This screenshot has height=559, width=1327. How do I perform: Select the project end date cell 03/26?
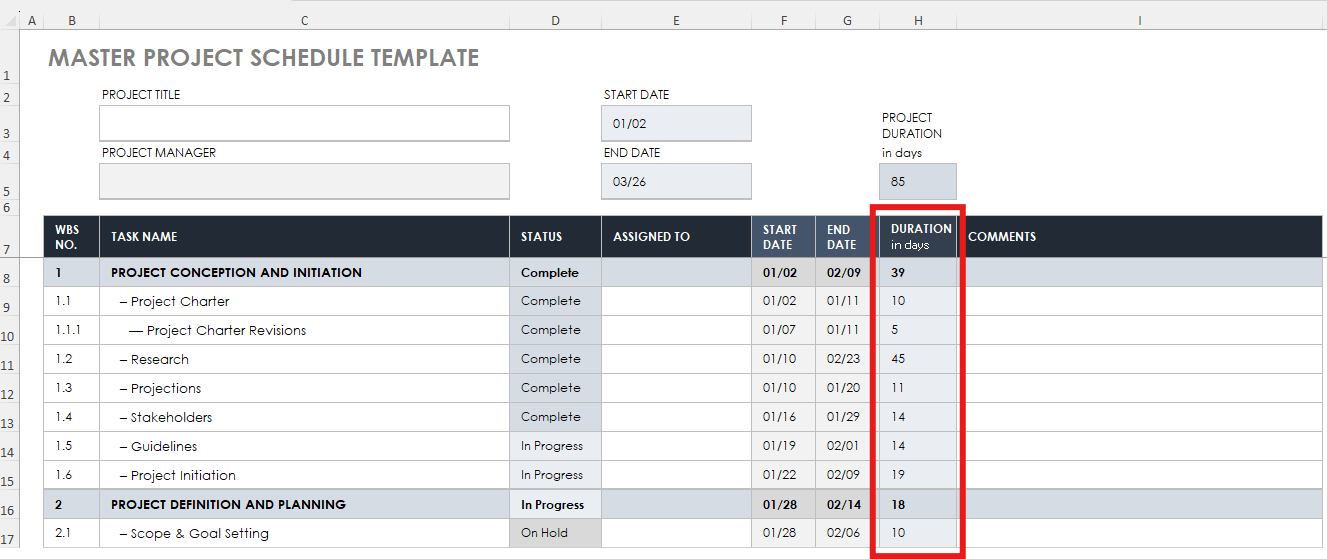click(x=676, y=181)
